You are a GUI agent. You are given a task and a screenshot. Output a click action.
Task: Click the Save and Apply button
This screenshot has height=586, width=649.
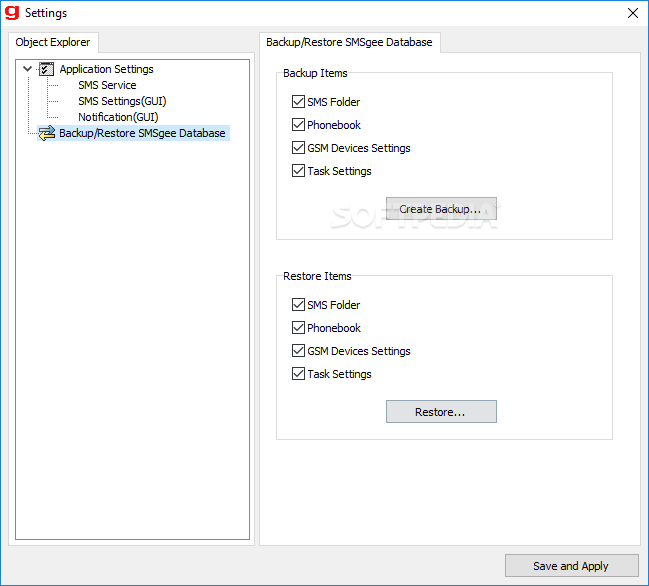[x=572, y=565]
